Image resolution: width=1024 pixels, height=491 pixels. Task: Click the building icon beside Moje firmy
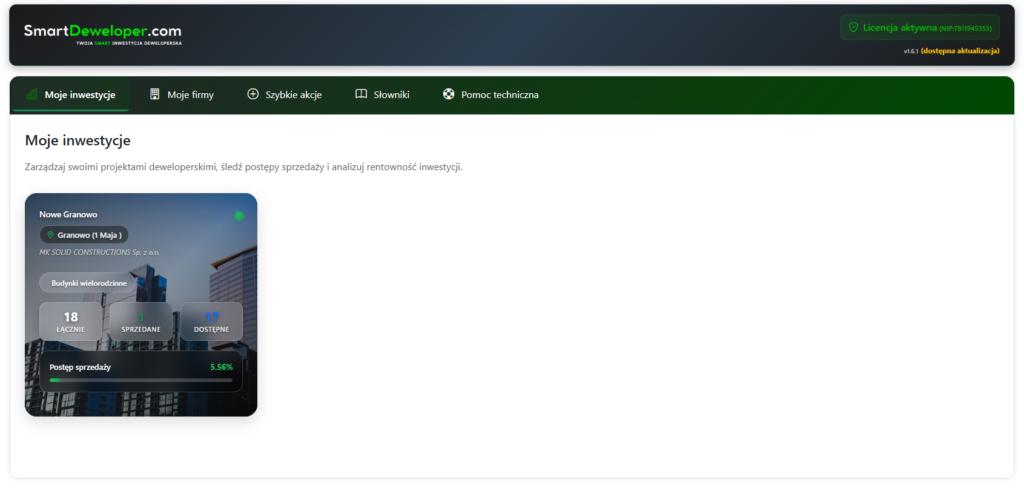pos(155,94)
